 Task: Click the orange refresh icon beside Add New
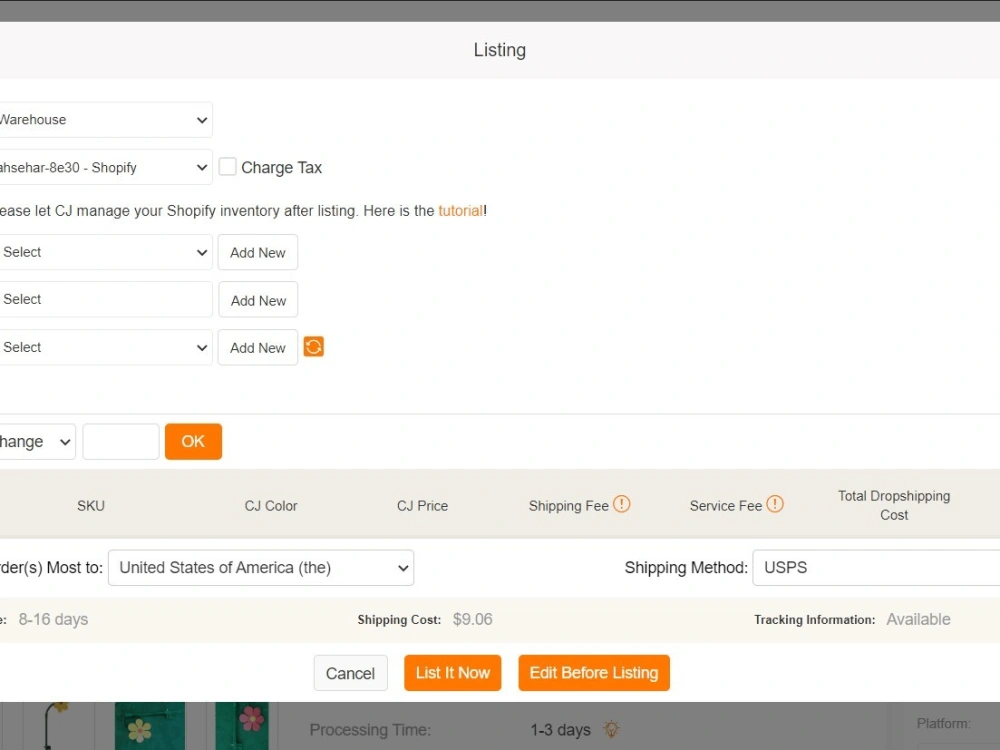[x=313, y=347]
